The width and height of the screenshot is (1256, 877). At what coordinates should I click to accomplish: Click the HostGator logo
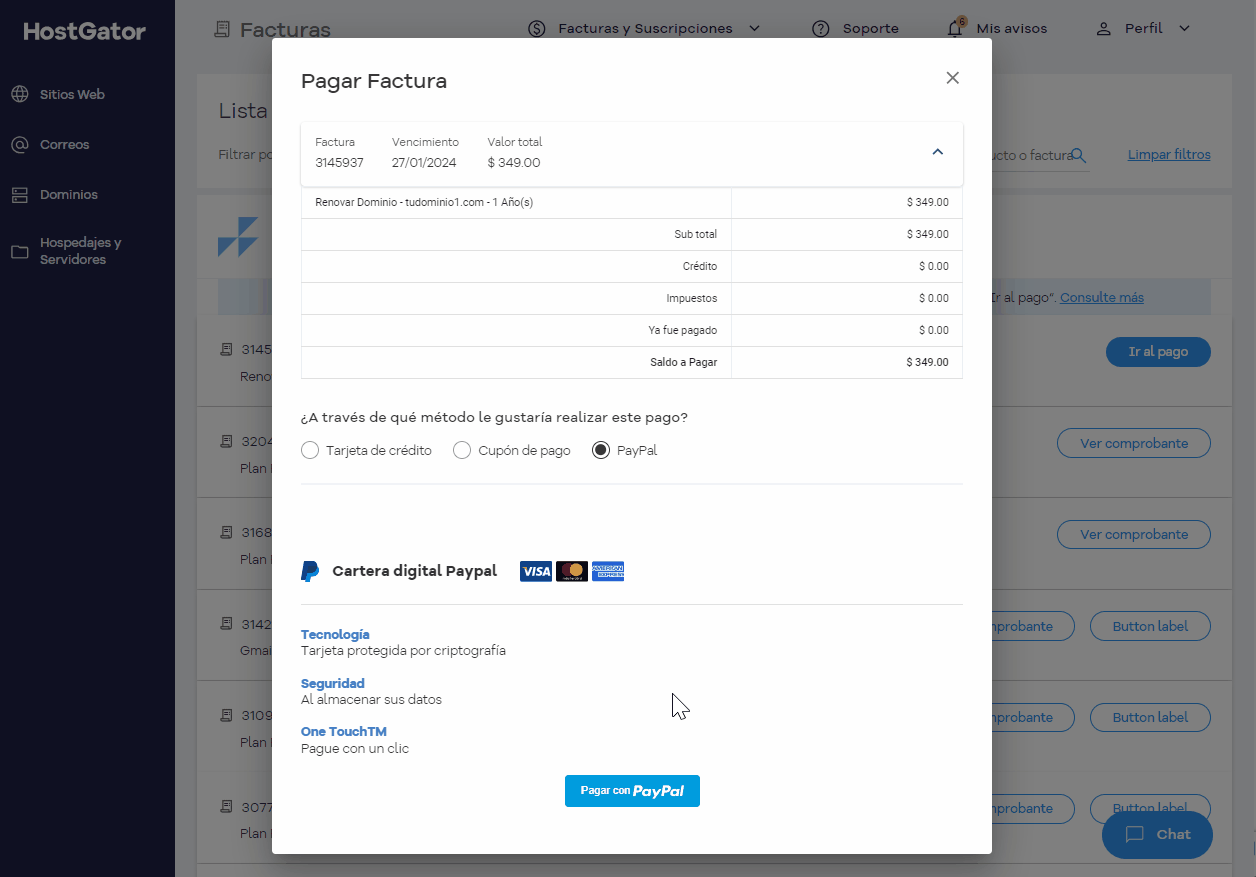pos(85,31)
